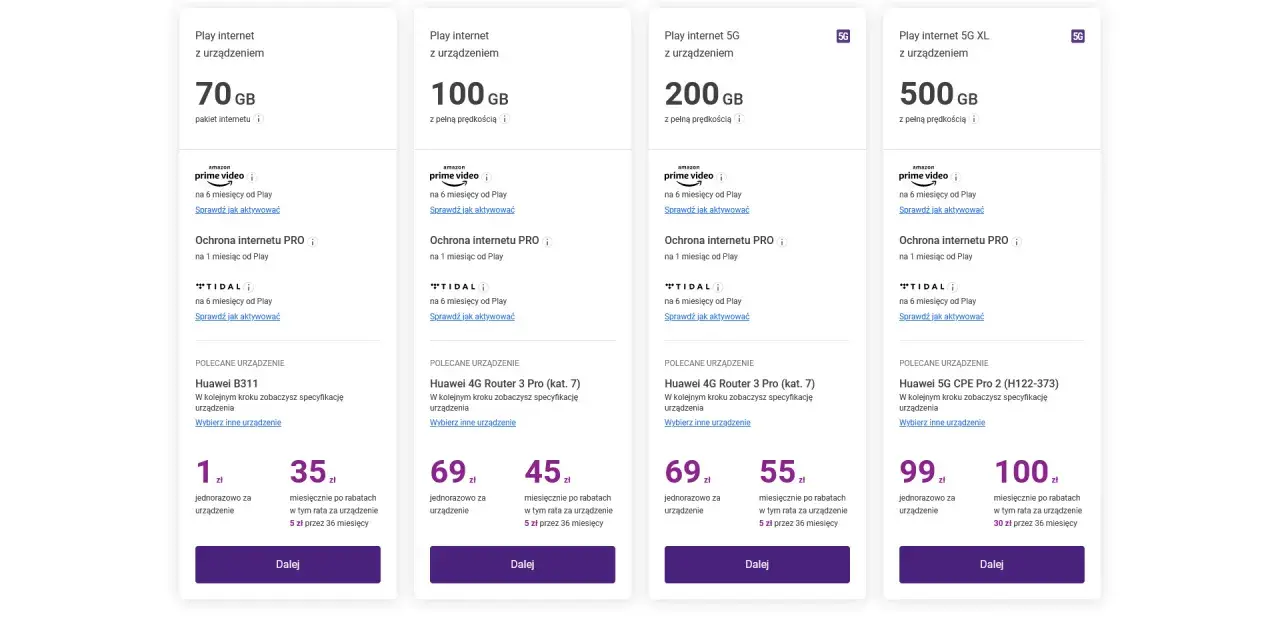
Task: Click Huawei 5G CPE Pro 2 (H122-373) name
Action: coord(979,383)
